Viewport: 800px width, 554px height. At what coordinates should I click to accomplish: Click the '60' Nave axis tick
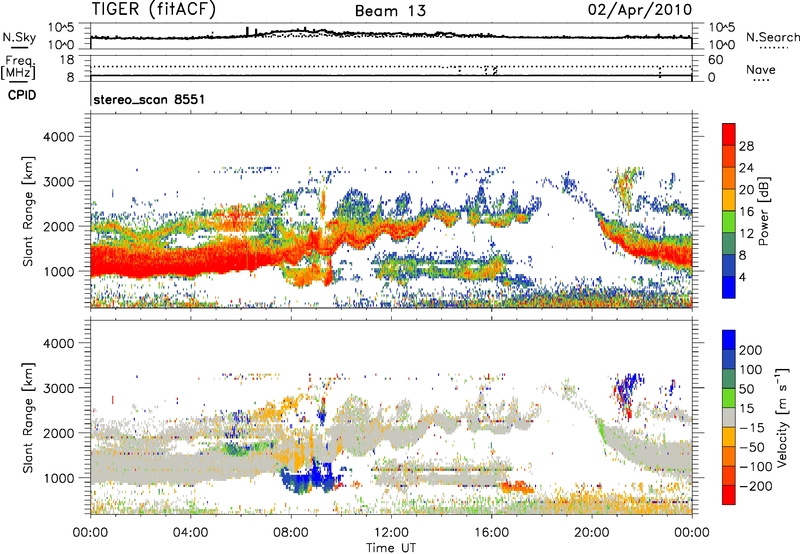point(715,60)
